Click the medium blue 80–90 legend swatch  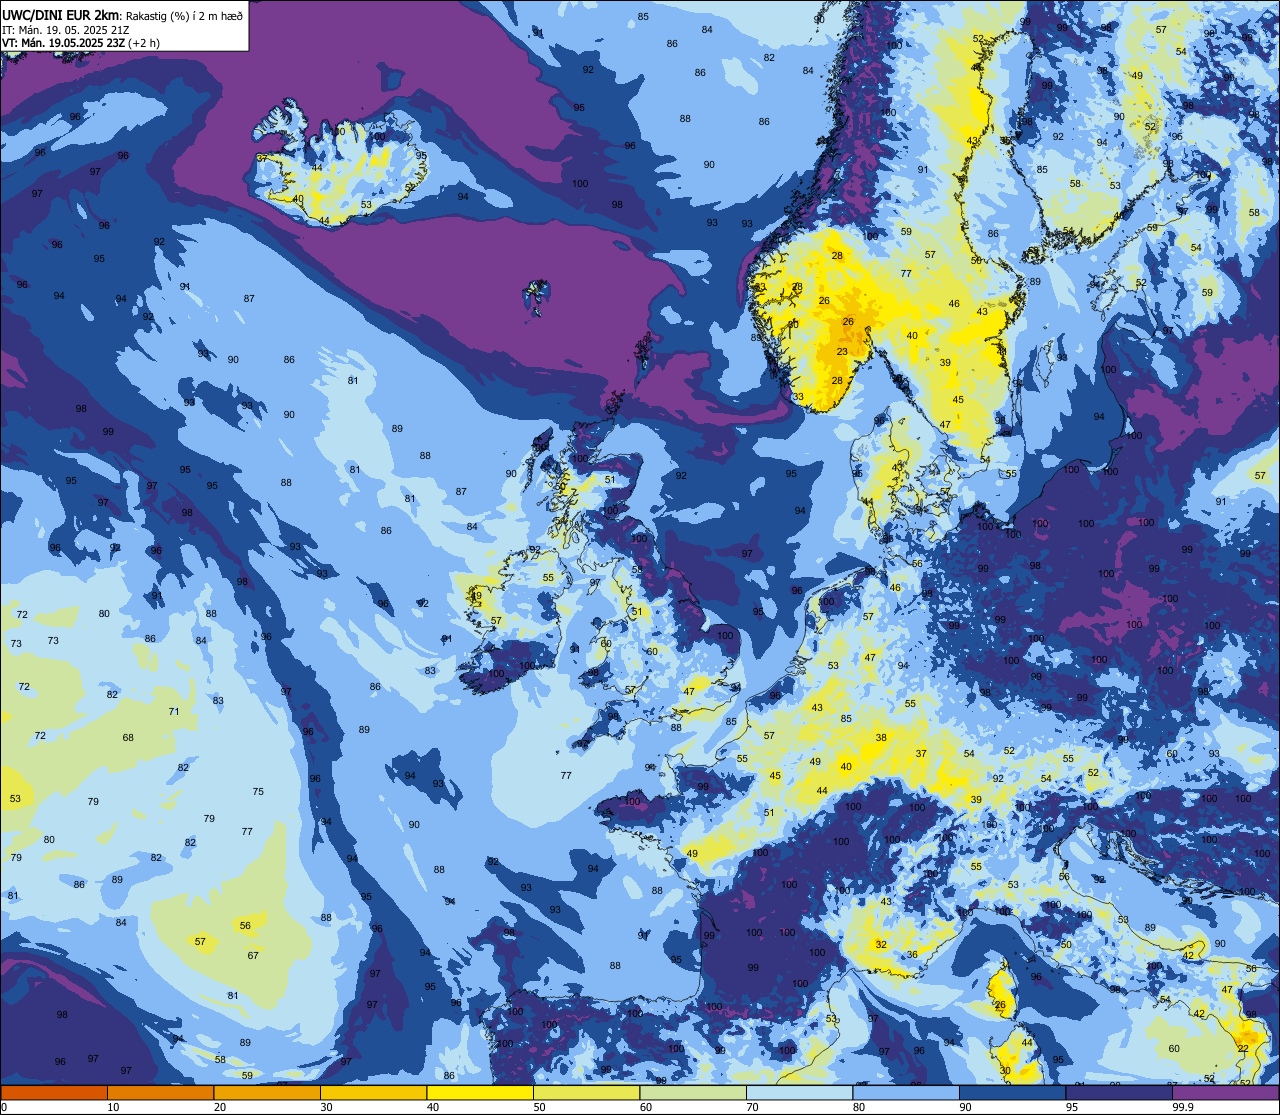906,1093
